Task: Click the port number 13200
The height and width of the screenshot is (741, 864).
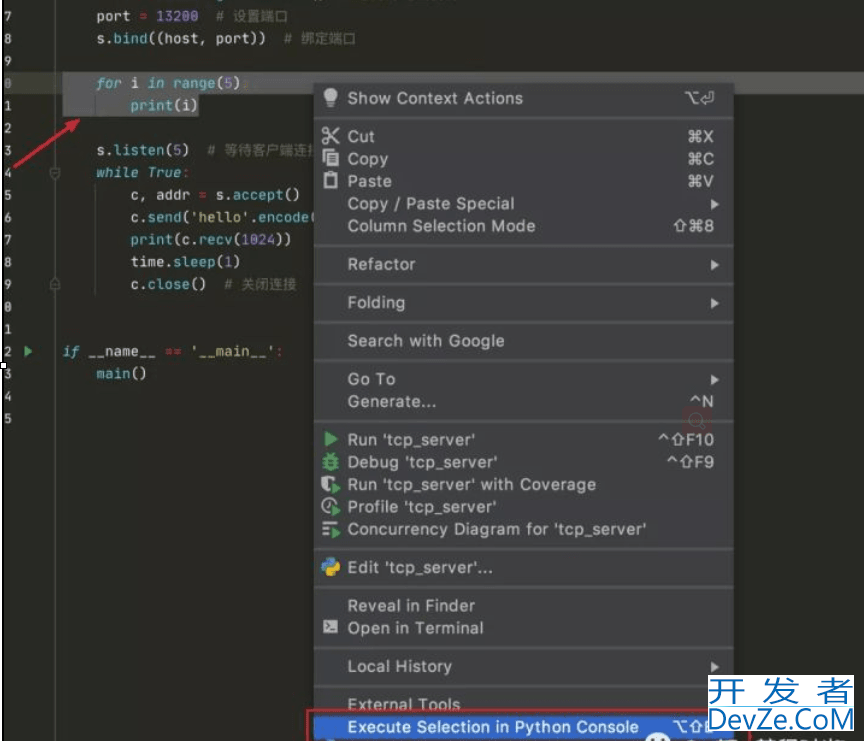Action: [x=177, y=16]
